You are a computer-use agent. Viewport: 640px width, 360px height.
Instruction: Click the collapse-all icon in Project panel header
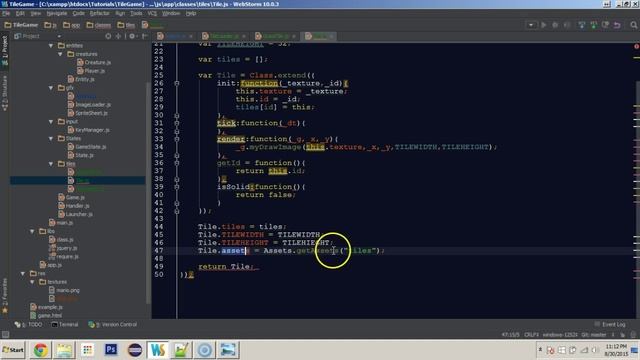(118, 36)
